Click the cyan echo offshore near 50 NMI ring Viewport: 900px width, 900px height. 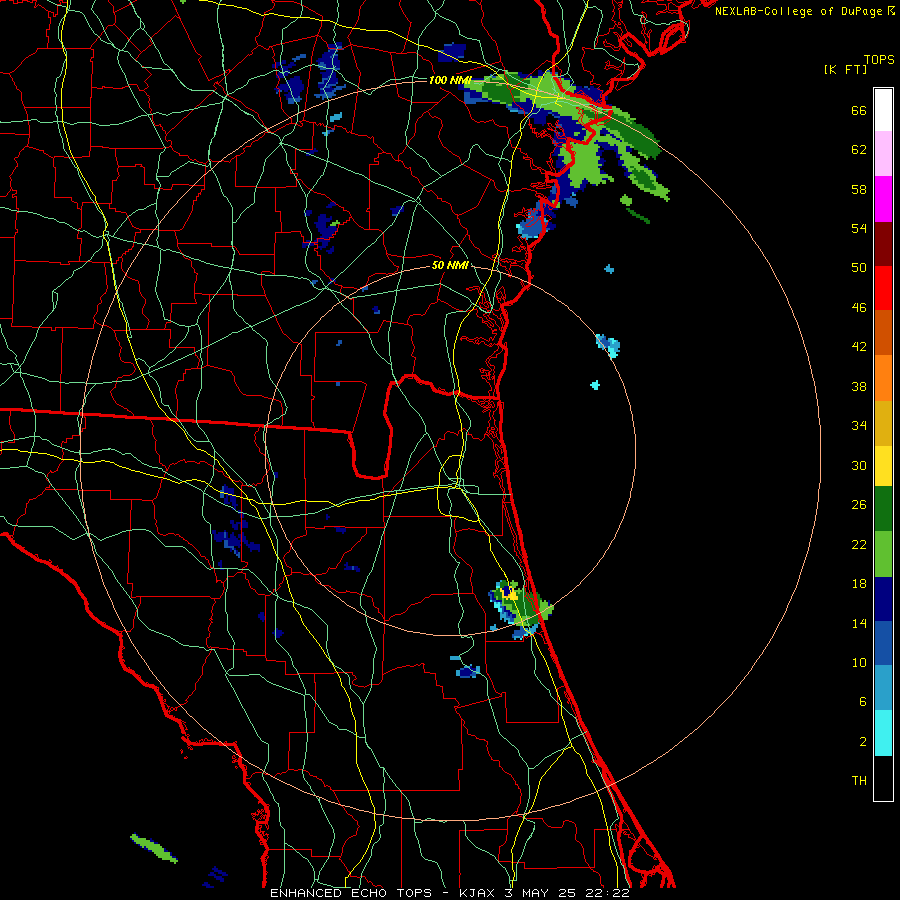coord(608,346)
